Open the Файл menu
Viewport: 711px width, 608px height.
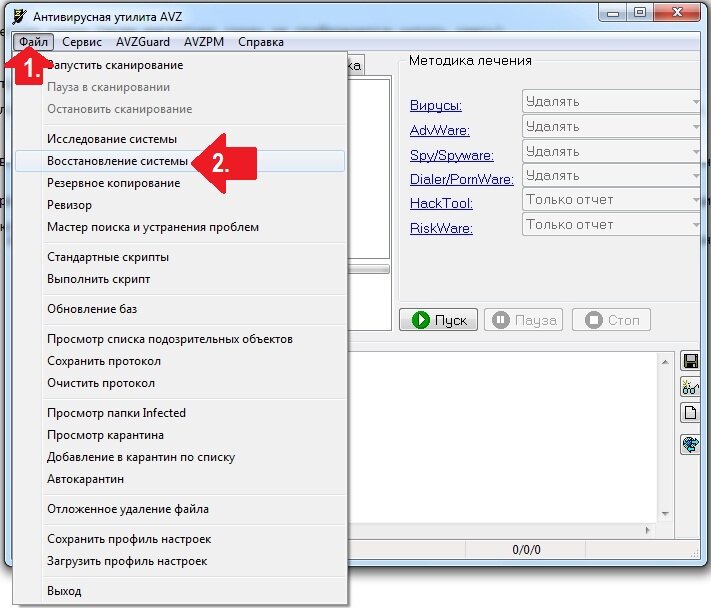(33, 42)
